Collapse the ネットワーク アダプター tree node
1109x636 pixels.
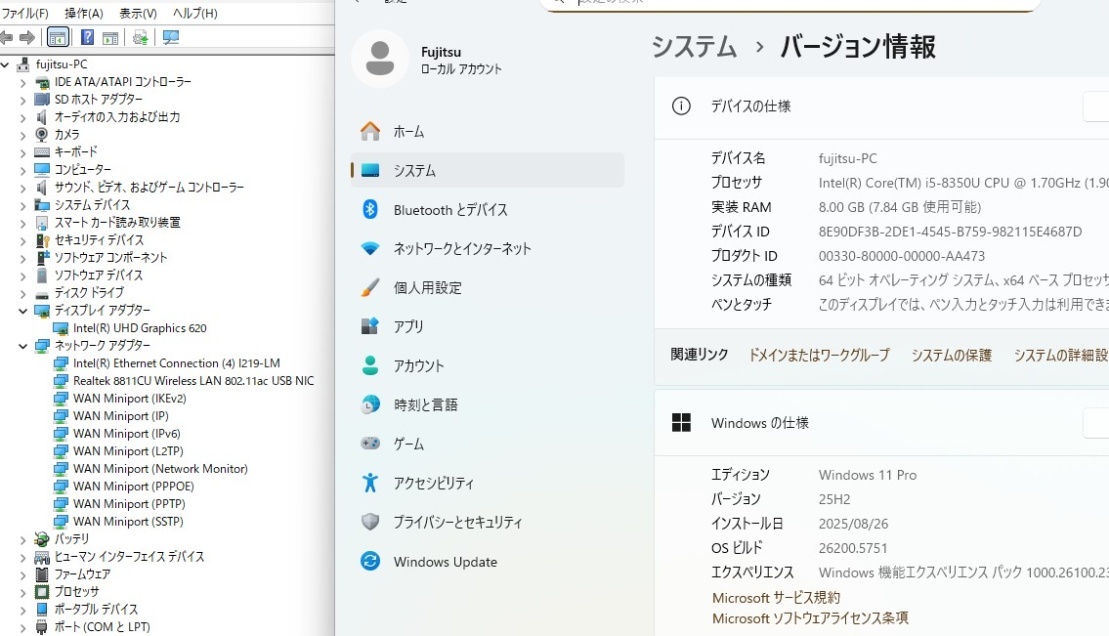(23, 346)
